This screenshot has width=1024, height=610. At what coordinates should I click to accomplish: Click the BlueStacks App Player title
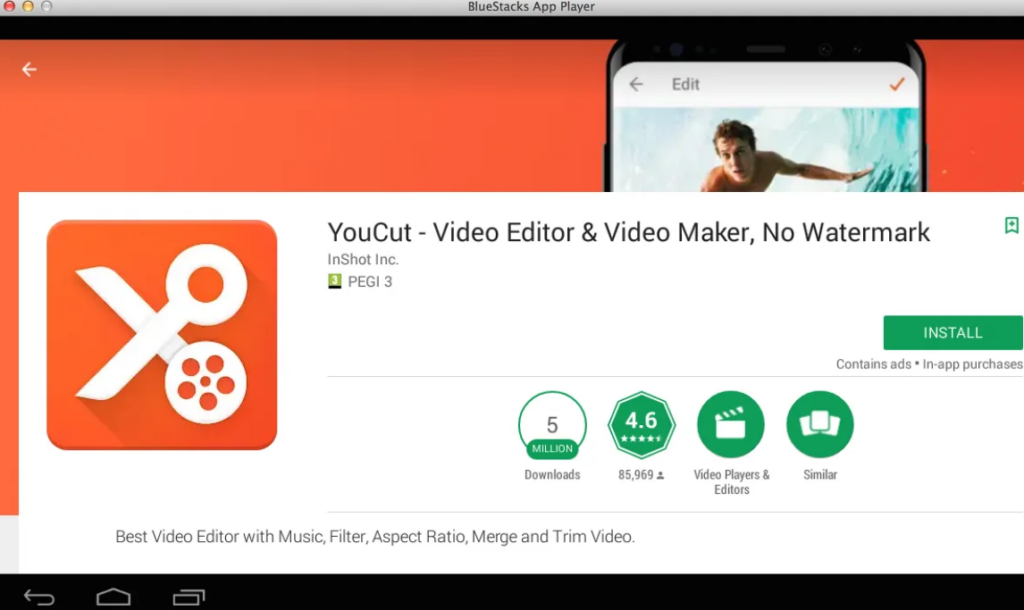coord(531,7)
